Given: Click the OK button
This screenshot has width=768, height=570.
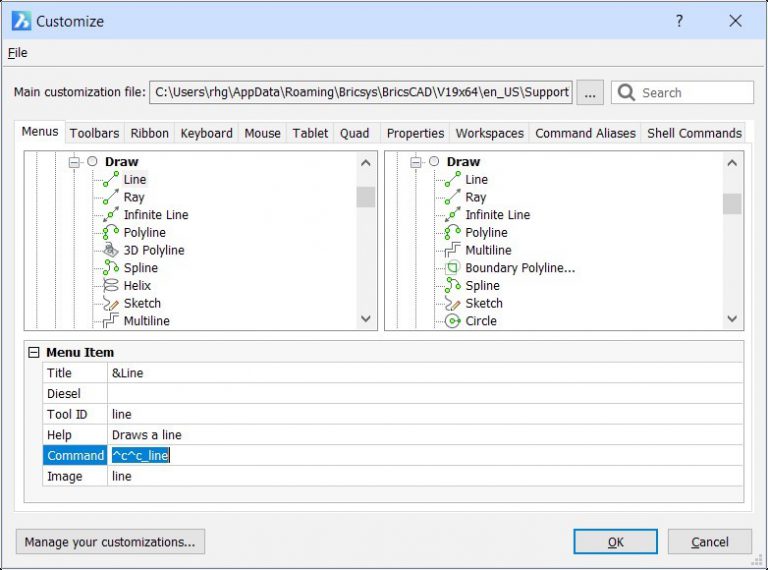Looking at the screenshot, I should point(615,542).
